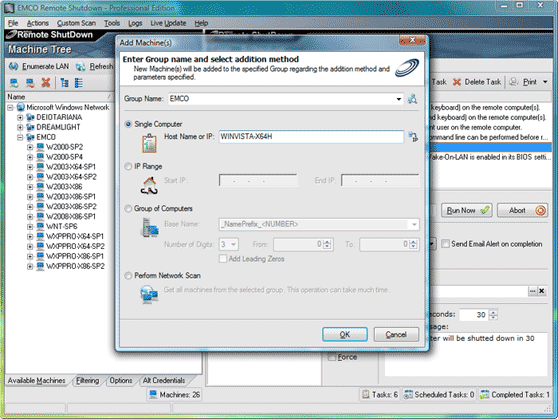The width and height of the screenshot is (558, 419).
Task: Open the Number of Digits dropdown
Action: pyautogui.click(x=233, y=245)
